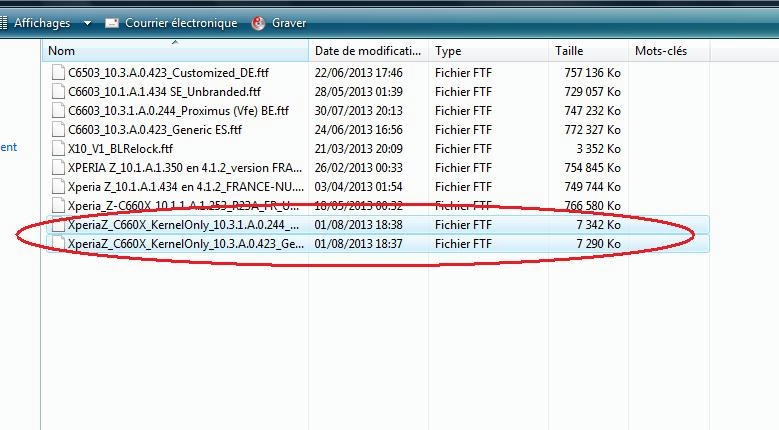Click the date 03/04/2013 01:54

(x=359, y=187)
